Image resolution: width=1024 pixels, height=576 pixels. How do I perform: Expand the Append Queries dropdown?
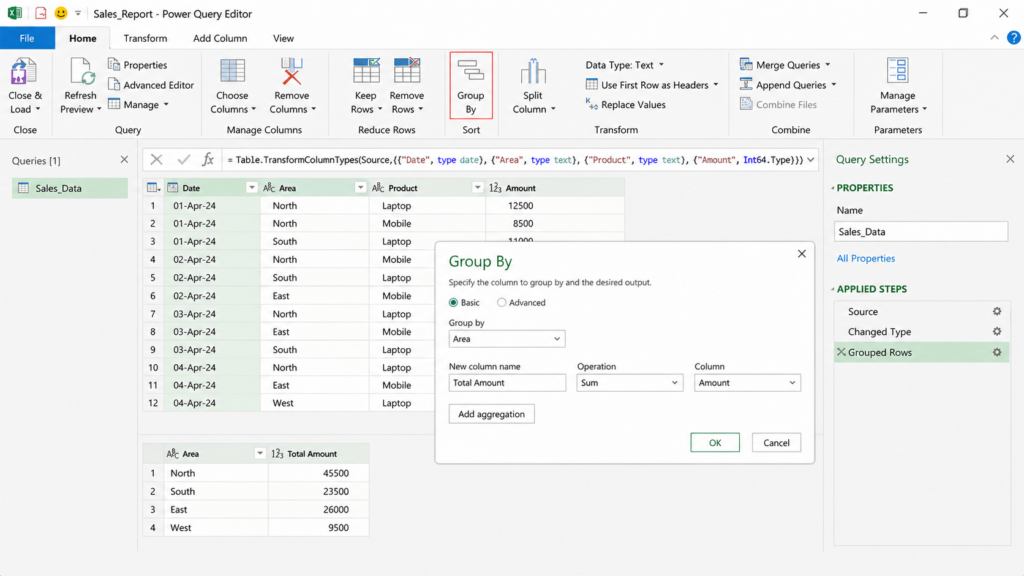click(x=833, y=85)
